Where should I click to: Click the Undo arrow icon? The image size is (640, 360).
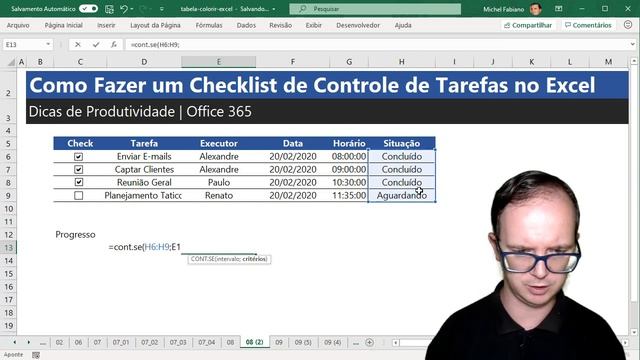(x=124, y=9)
